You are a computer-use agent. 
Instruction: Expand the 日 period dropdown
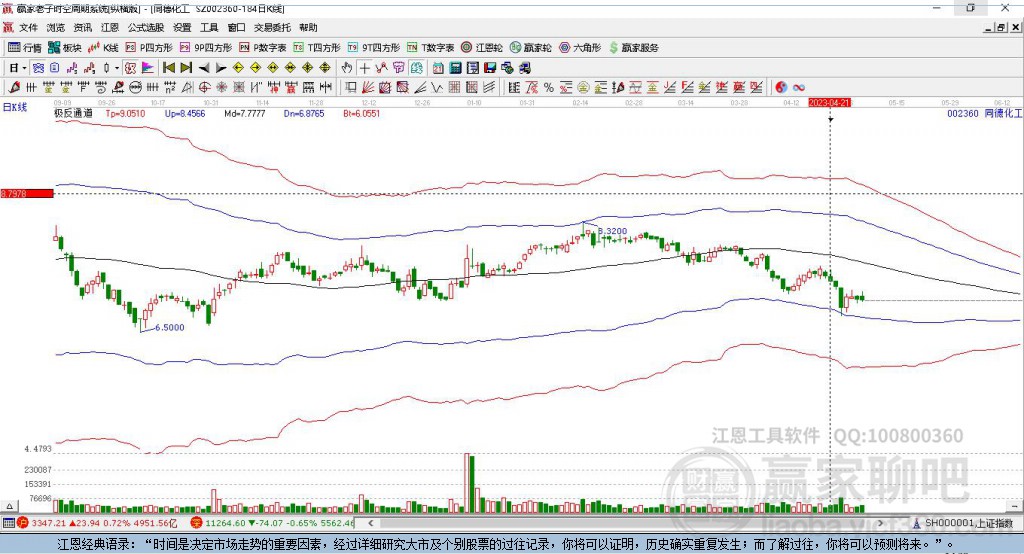[x=24, y=68]
